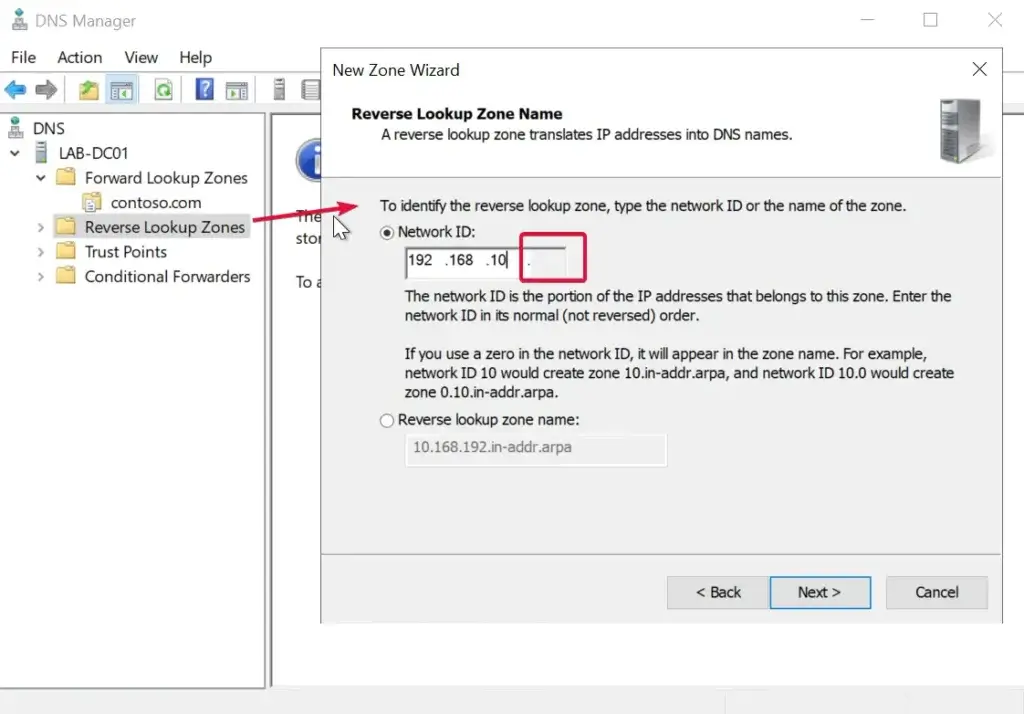Click the Next button in wizard

pyautogui.click(x=819, y=592)
